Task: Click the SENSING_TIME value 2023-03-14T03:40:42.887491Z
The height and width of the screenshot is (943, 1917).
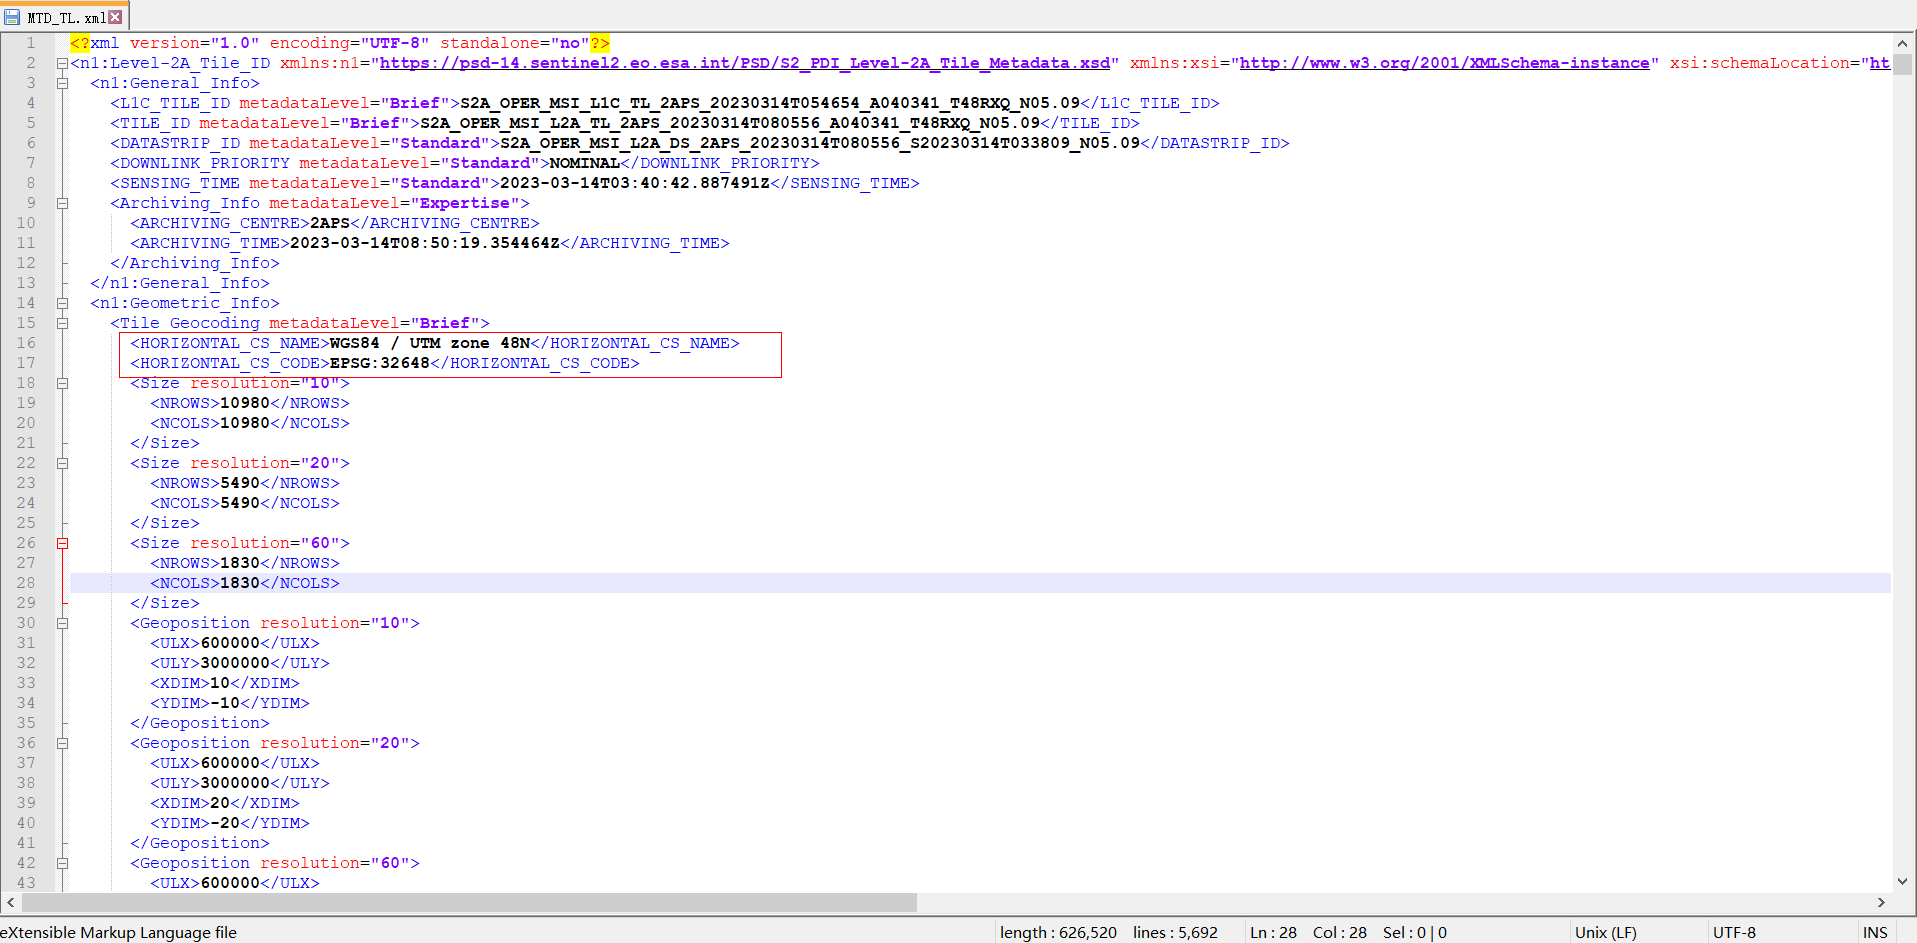Action: point(635,183)
